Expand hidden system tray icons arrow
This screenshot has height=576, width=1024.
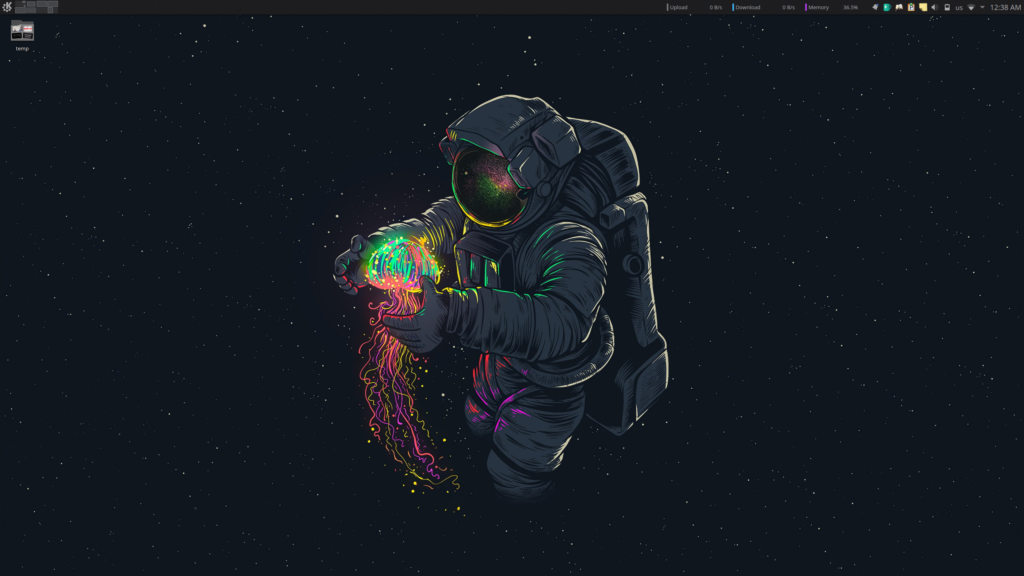(982, 7)
